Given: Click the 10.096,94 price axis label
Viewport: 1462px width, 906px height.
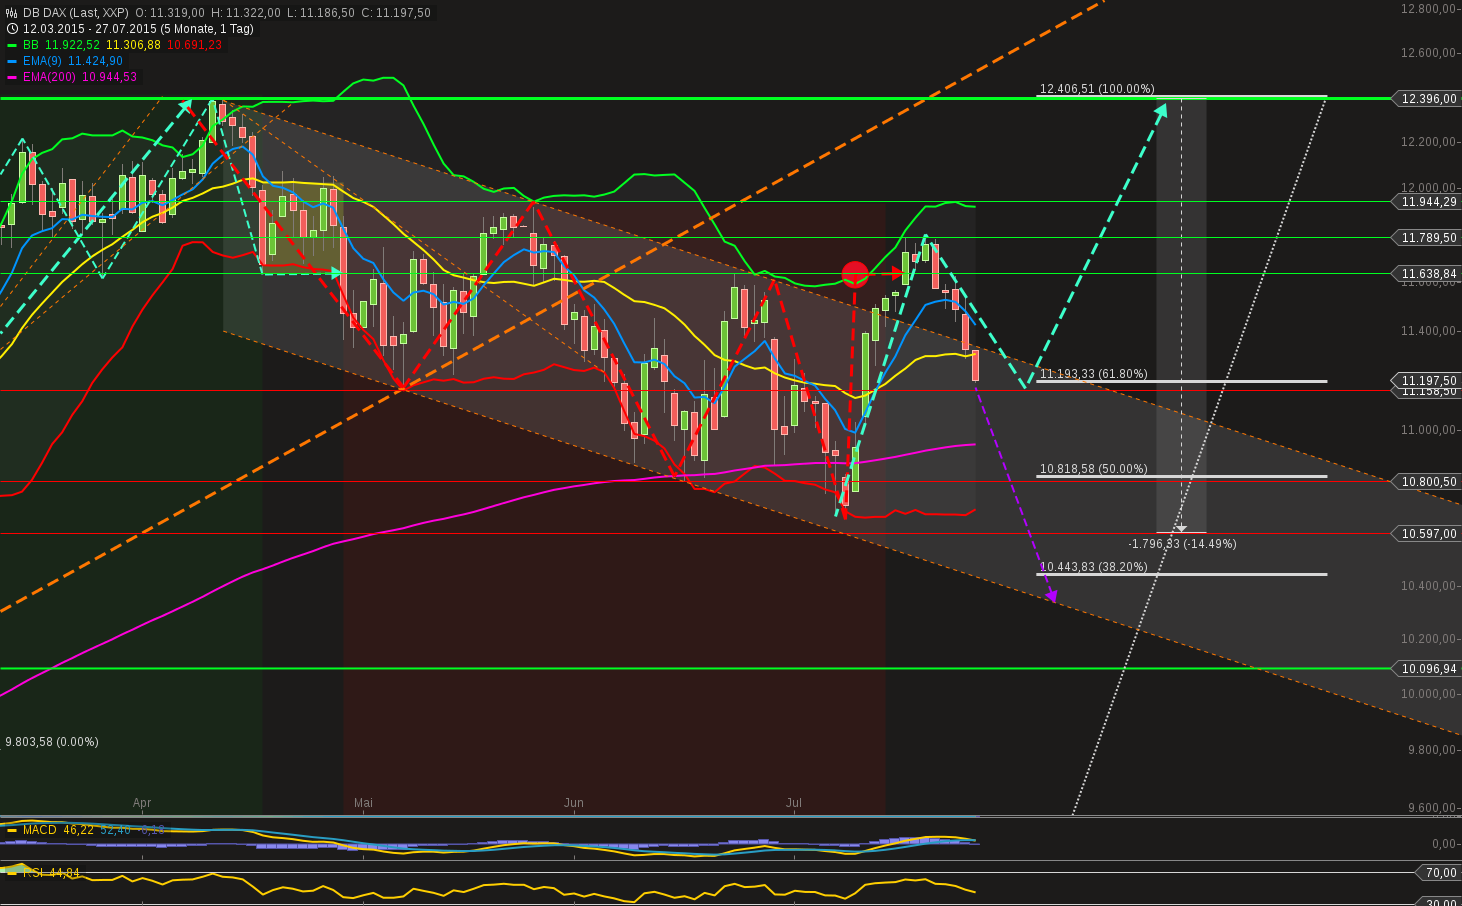Looking at the screenshot, I should pos(1428,669).
